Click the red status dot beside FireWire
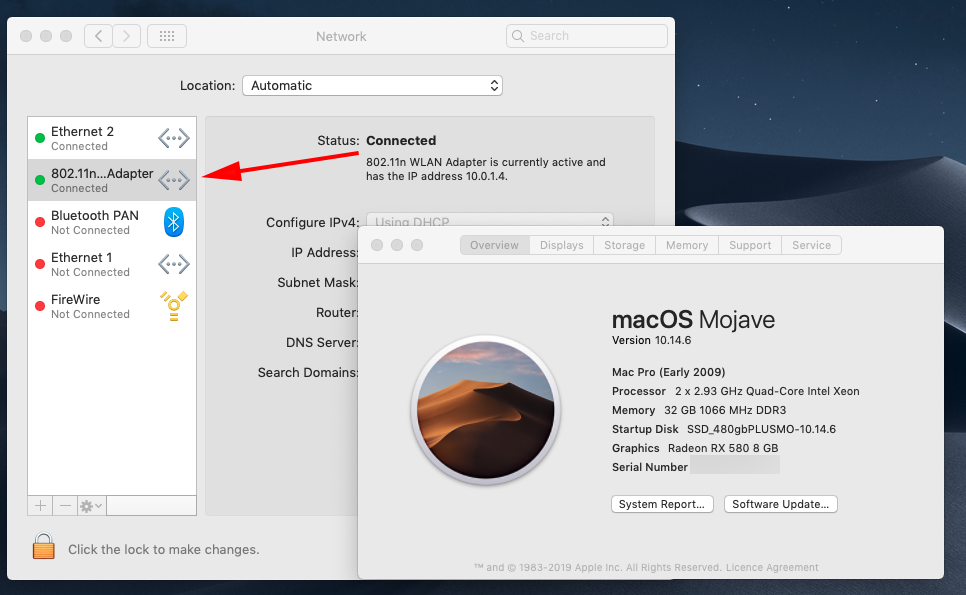 (x=40, y=306)
